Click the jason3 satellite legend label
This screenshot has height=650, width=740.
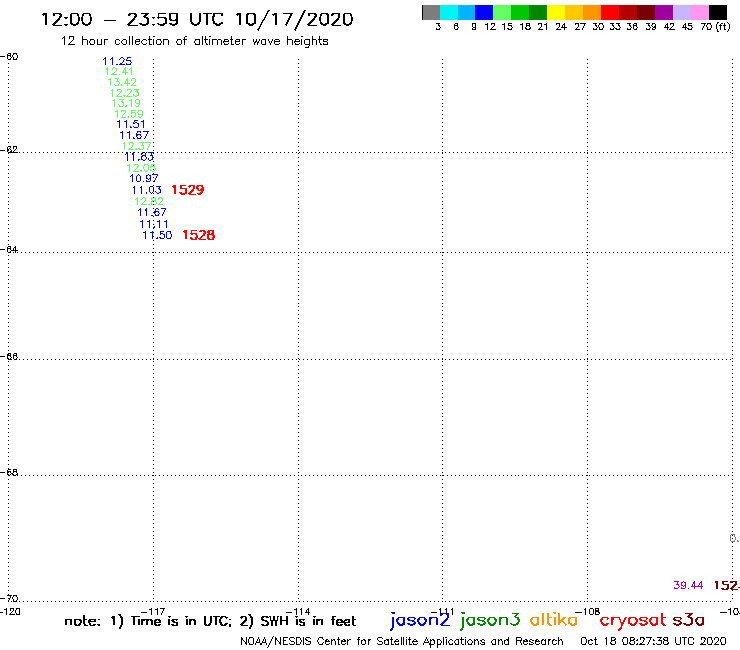click(490, 620)
